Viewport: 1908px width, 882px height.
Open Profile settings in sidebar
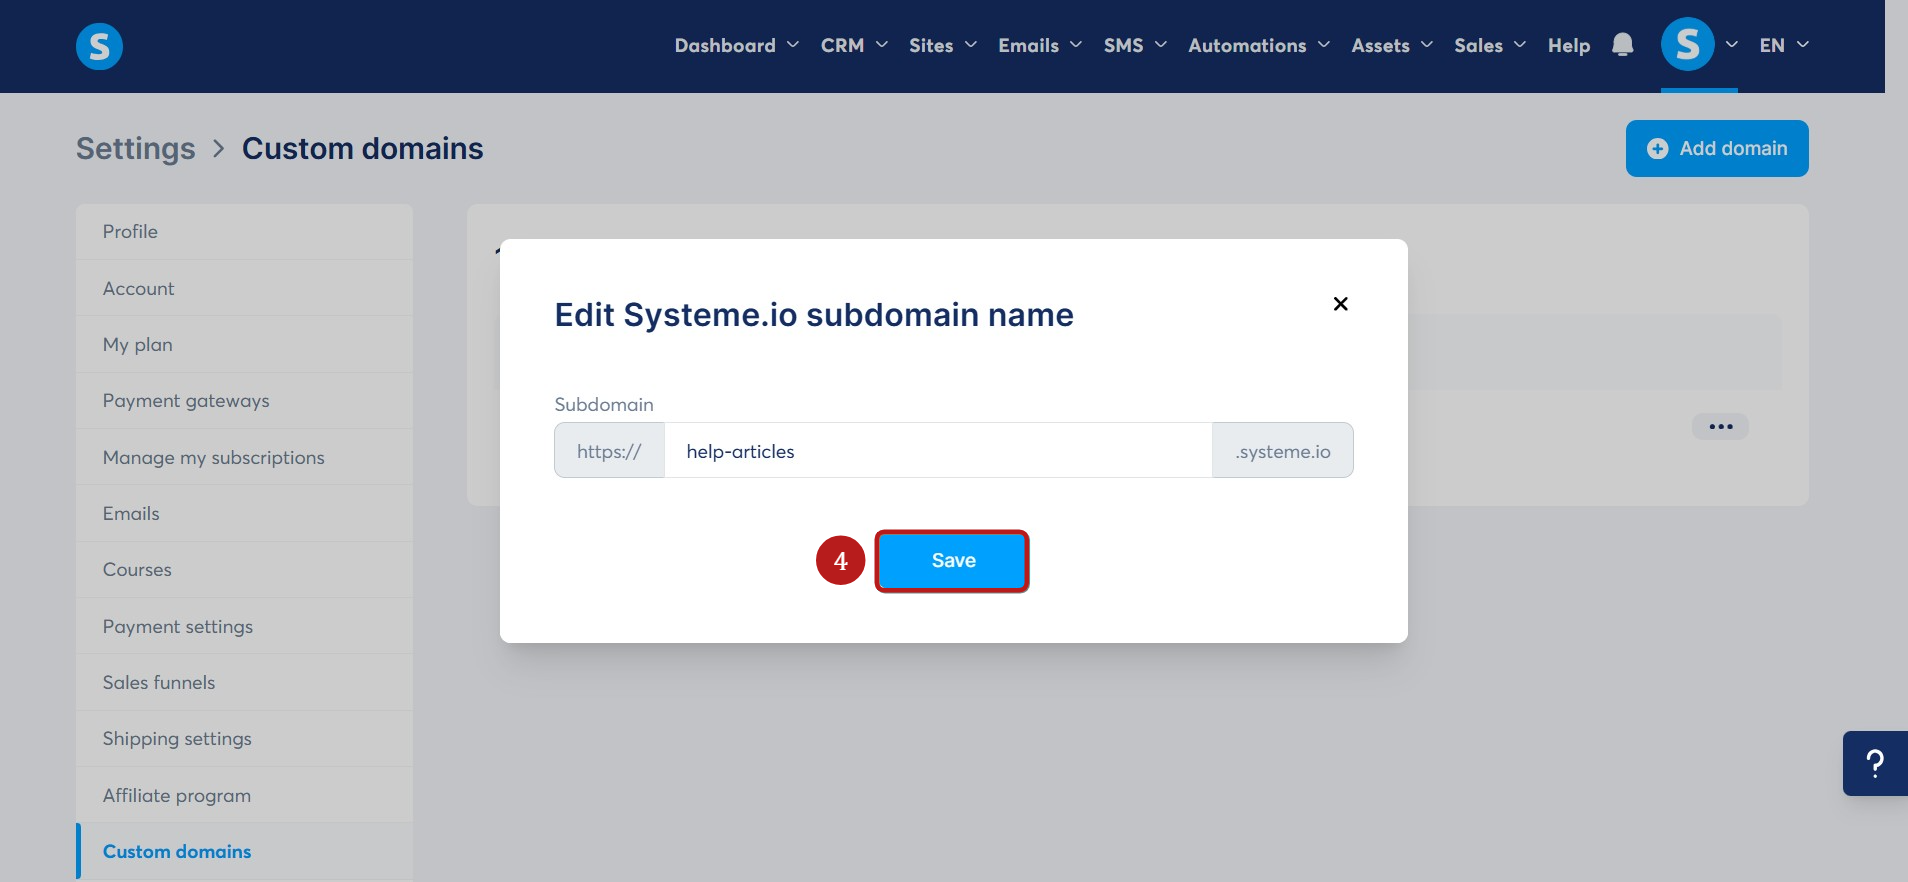[x=244, y=232]
